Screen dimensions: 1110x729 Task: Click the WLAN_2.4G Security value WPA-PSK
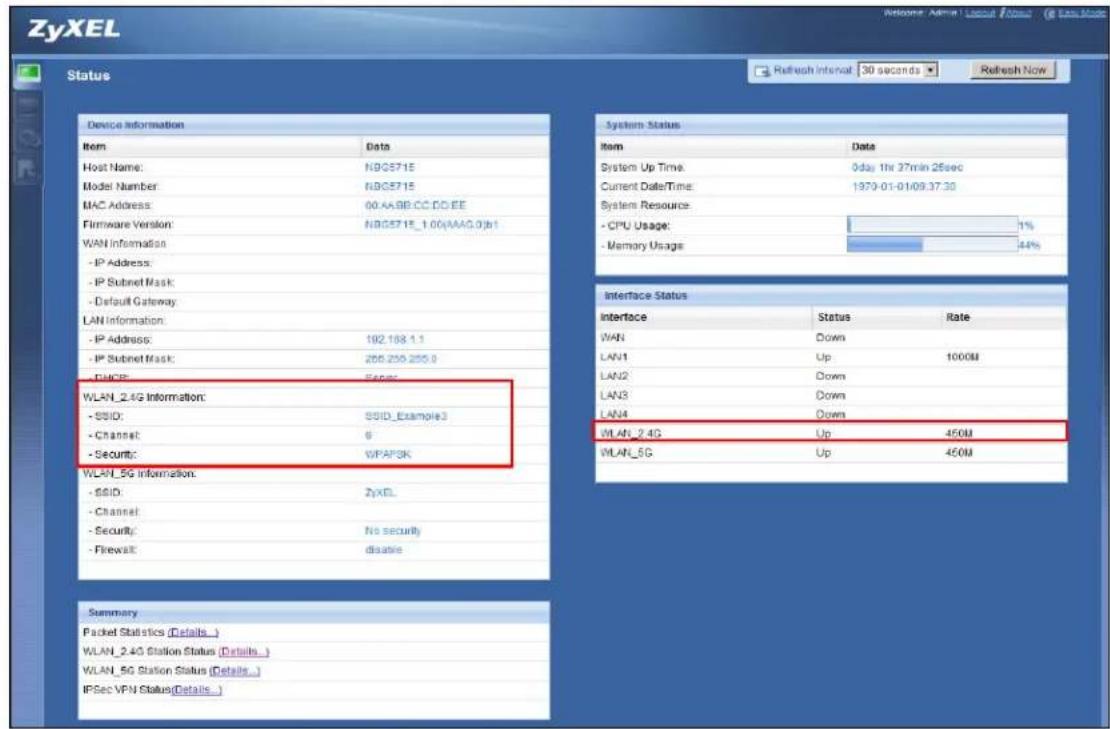pyautogui.click(x=387, y=454)
